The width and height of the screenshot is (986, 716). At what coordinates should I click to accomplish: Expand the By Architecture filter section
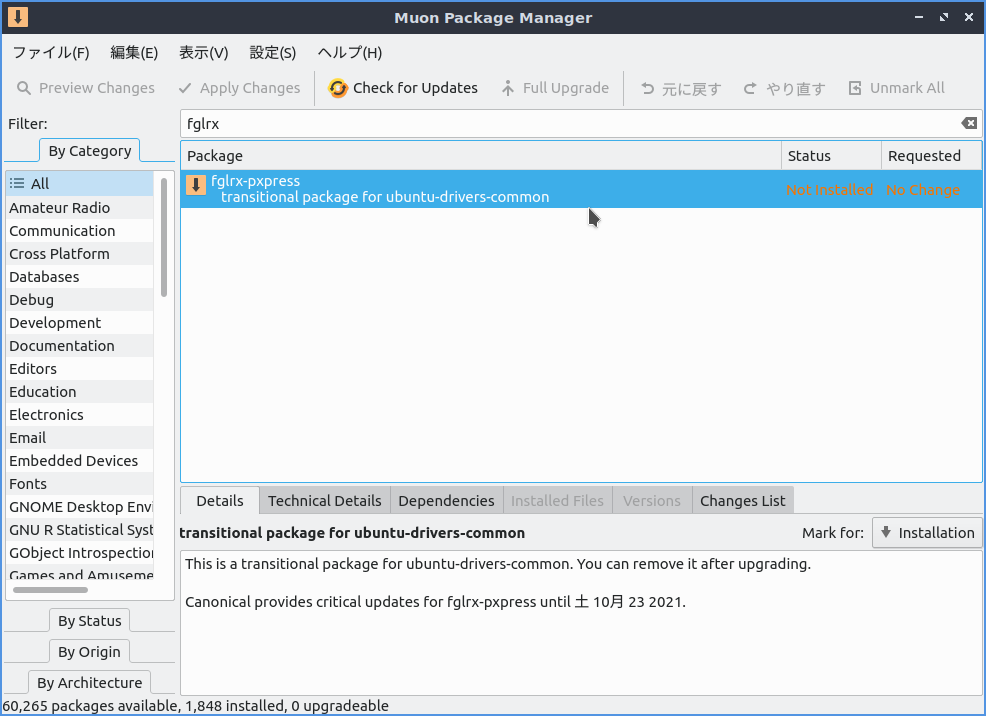pyautogui.click(x=89, y=683)
